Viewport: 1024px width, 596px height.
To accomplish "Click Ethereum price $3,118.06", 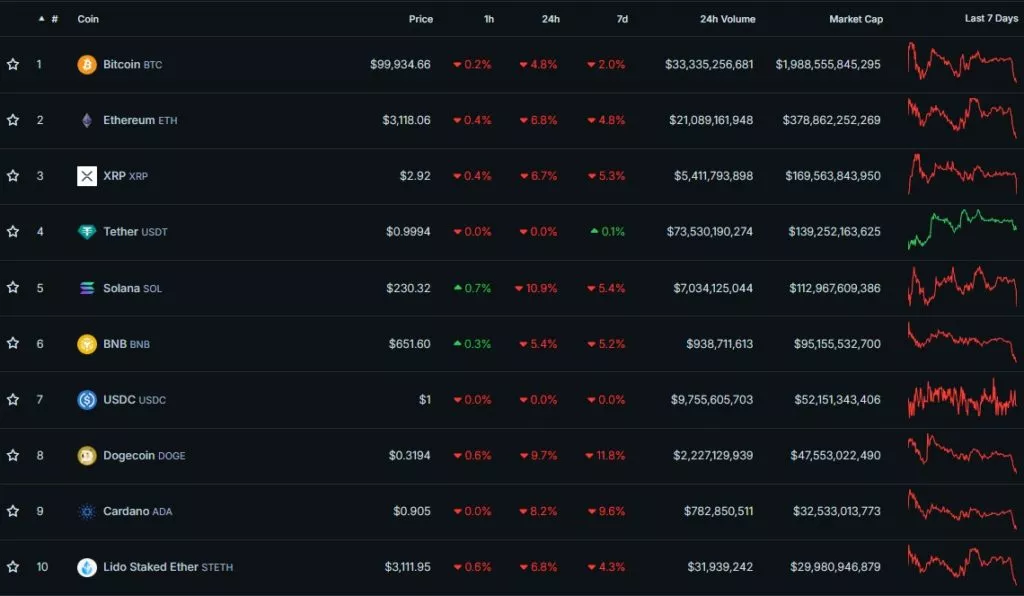I will (406, 120).
